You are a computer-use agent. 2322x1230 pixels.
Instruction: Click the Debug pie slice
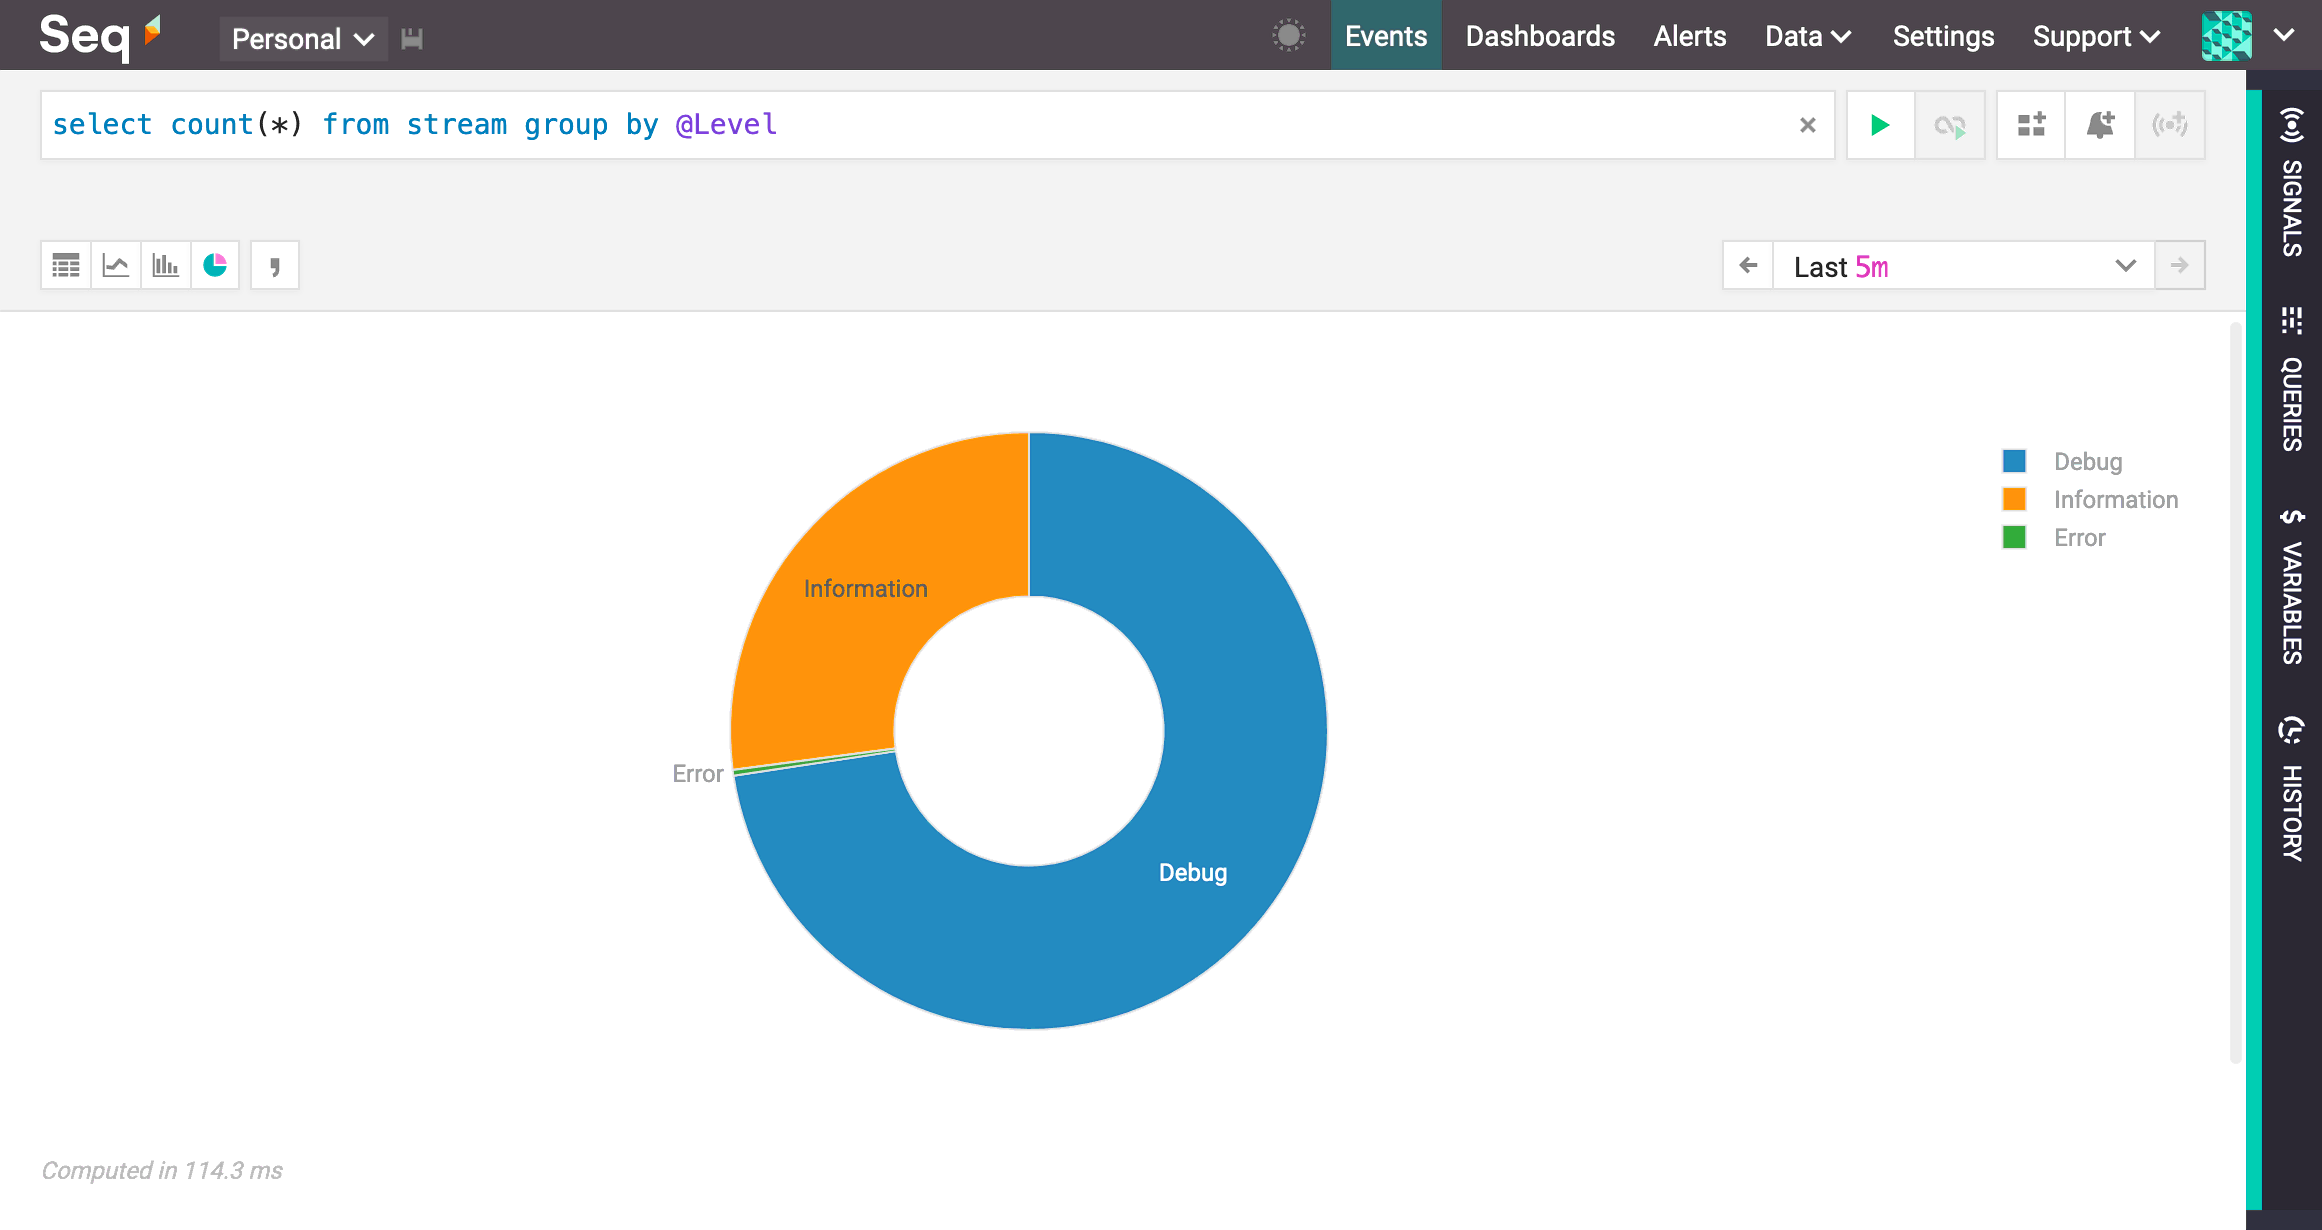click(x=1193, y=872)
